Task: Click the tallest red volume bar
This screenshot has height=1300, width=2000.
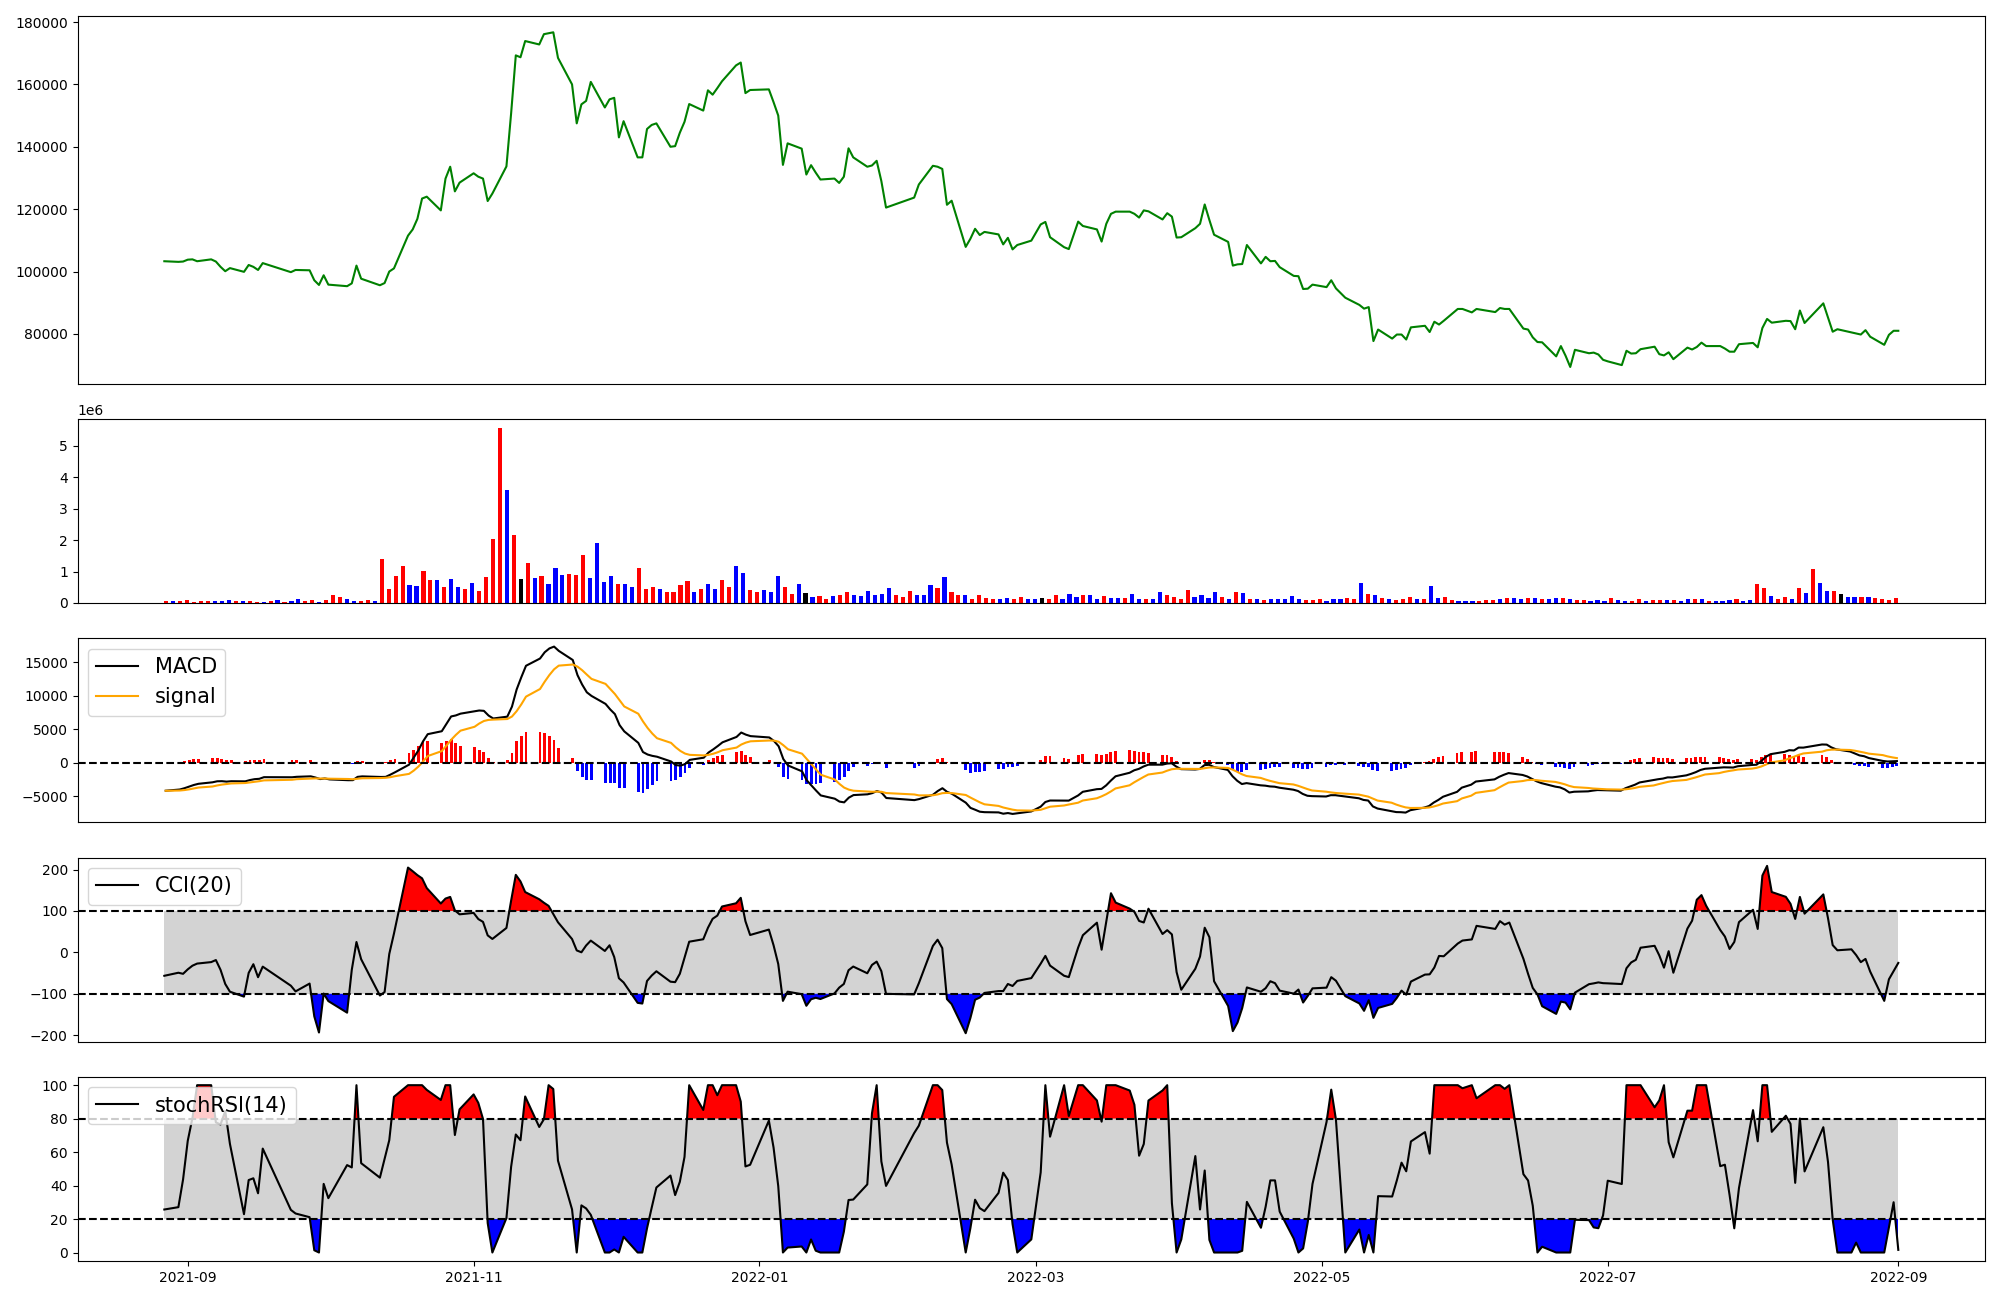Action: point(500,515)
